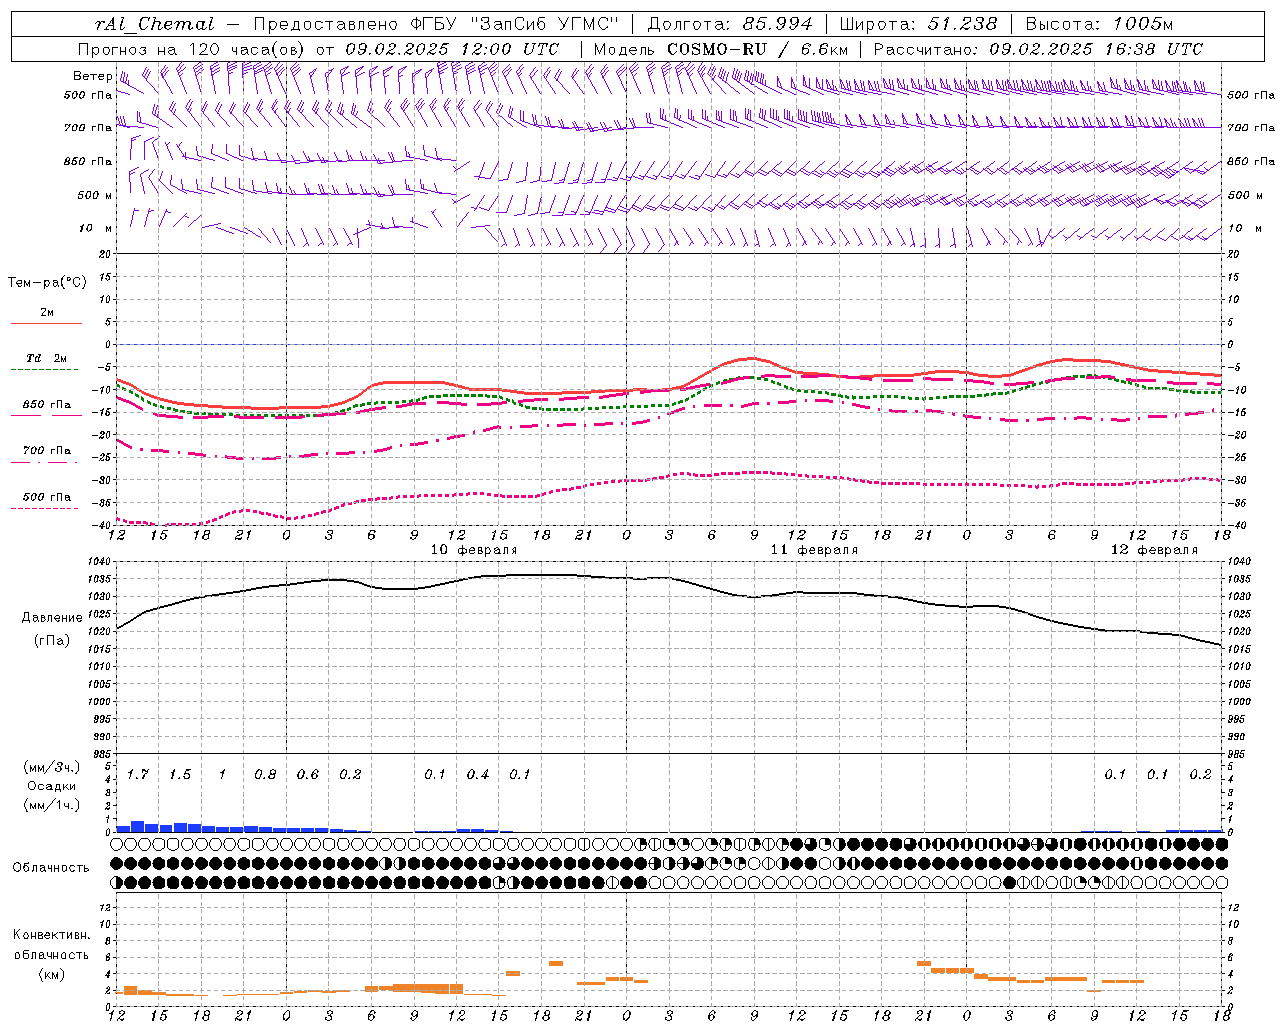Click the precipitation amount 1.5
Viewport: 1280px width, 1024px height.
pos(180,775)
